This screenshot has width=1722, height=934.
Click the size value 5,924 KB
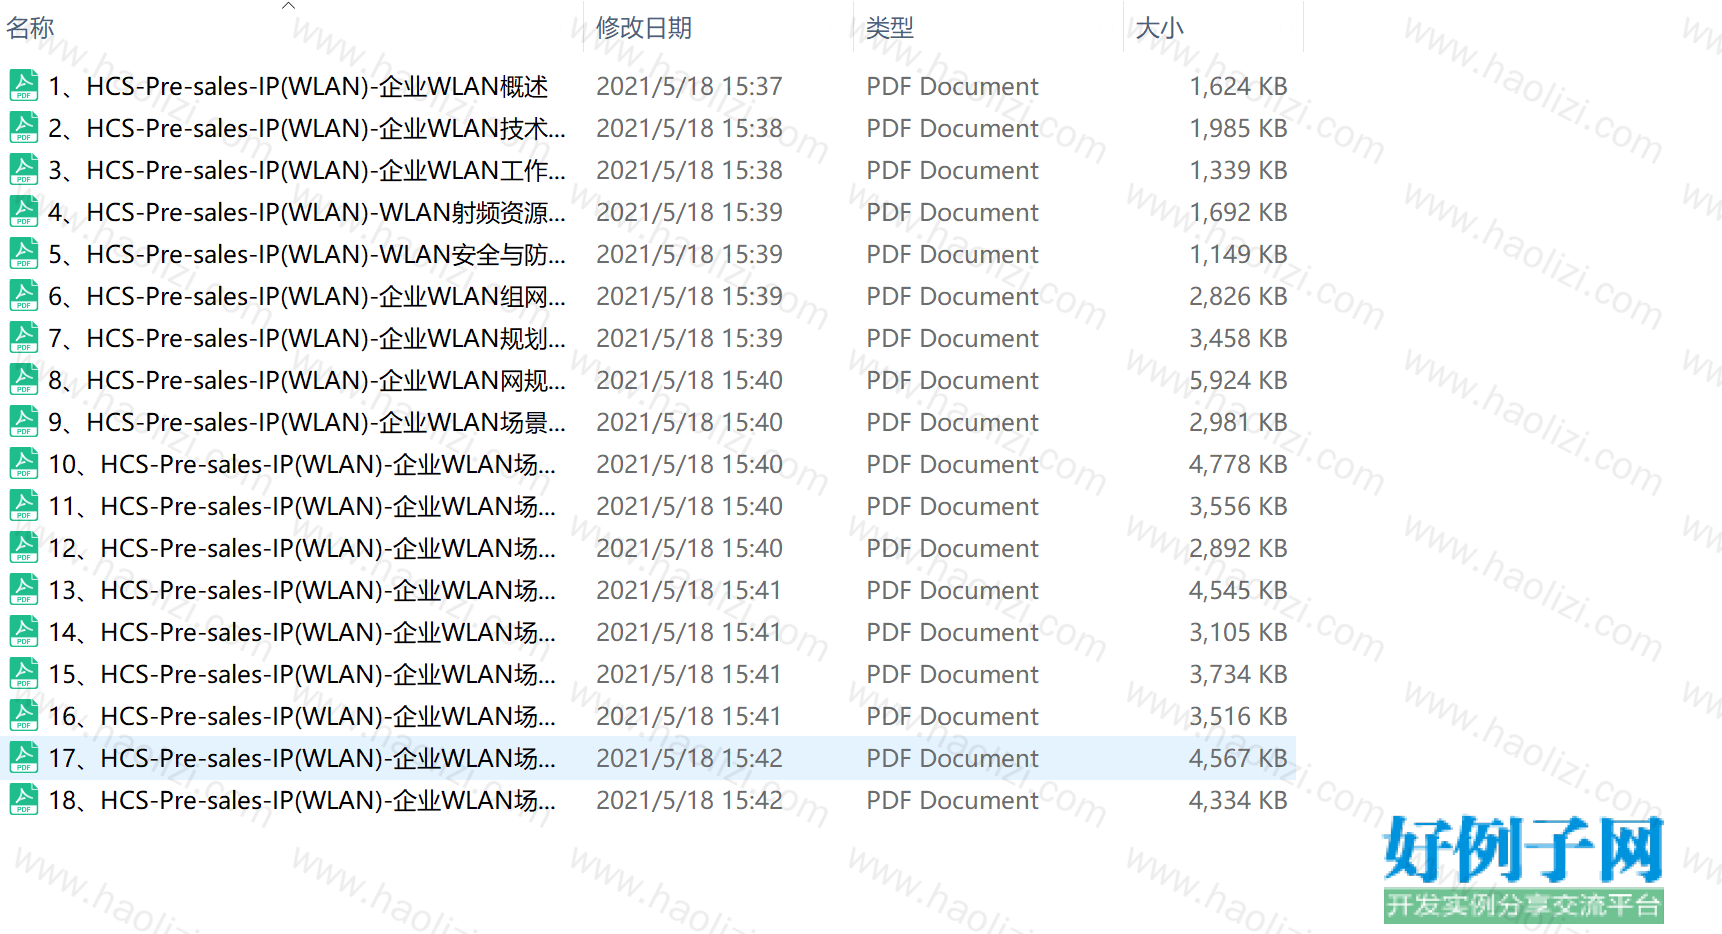pos(1238,381)
